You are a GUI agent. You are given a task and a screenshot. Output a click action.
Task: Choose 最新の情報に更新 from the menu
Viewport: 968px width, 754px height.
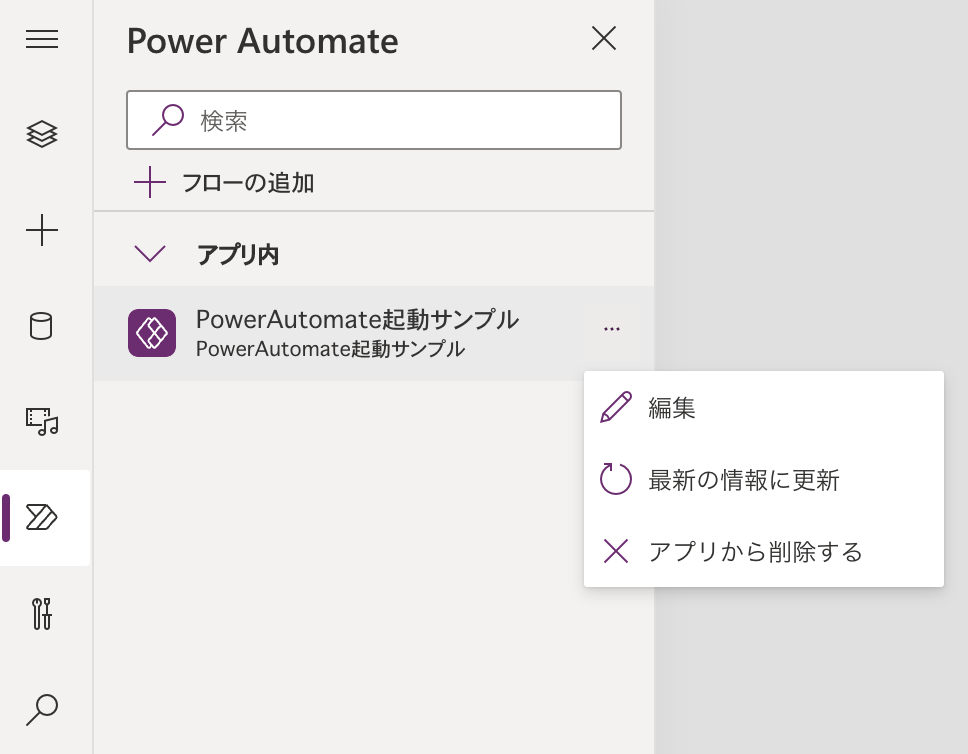click(x=764, y=480)
